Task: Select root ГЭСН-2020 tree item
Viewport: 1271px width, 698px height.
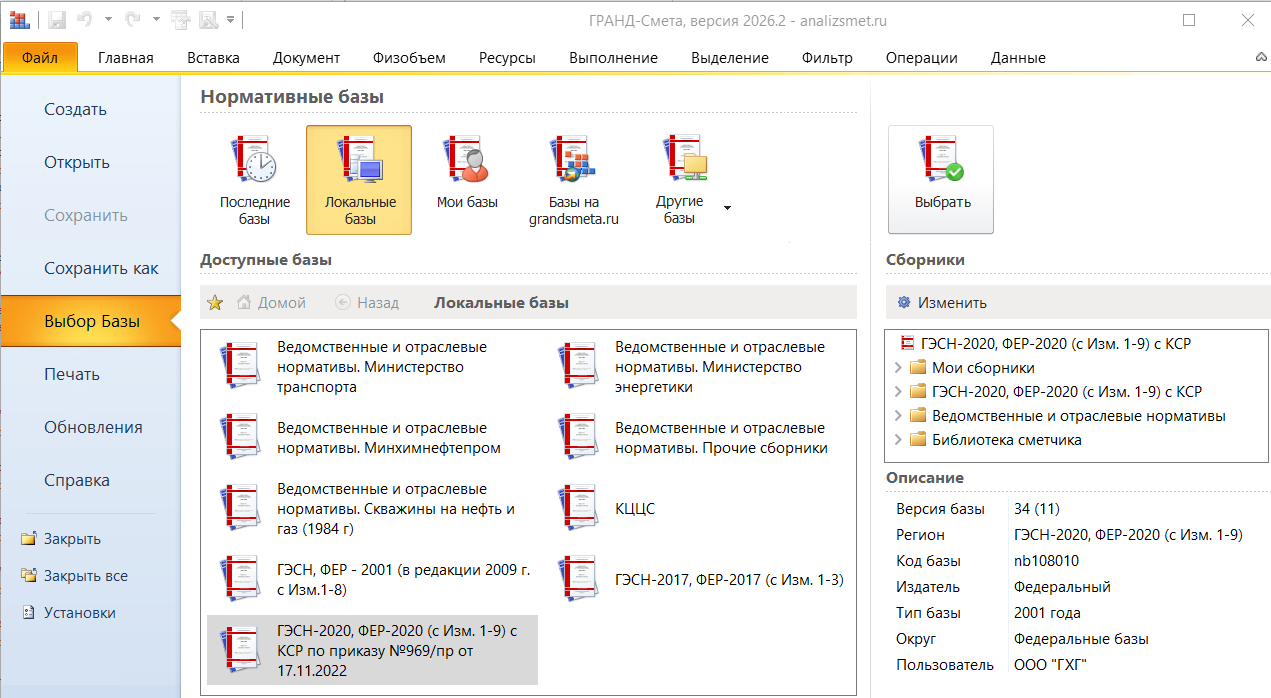Action: tap(1045, 343)
